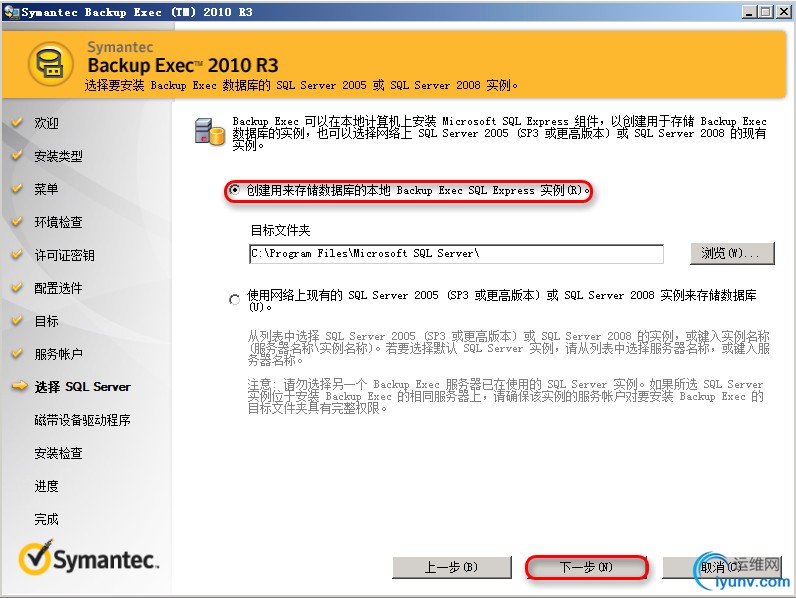Click the 目标文件夹 label

280,230
